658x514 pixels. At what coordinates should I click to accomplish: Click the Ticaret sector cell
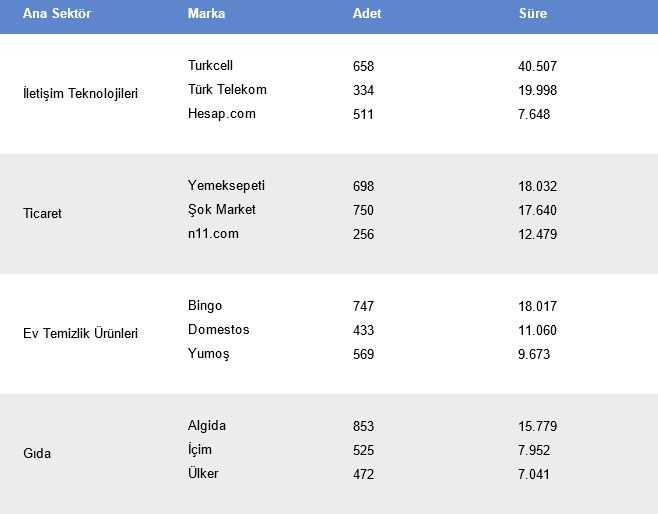(42, 213)
